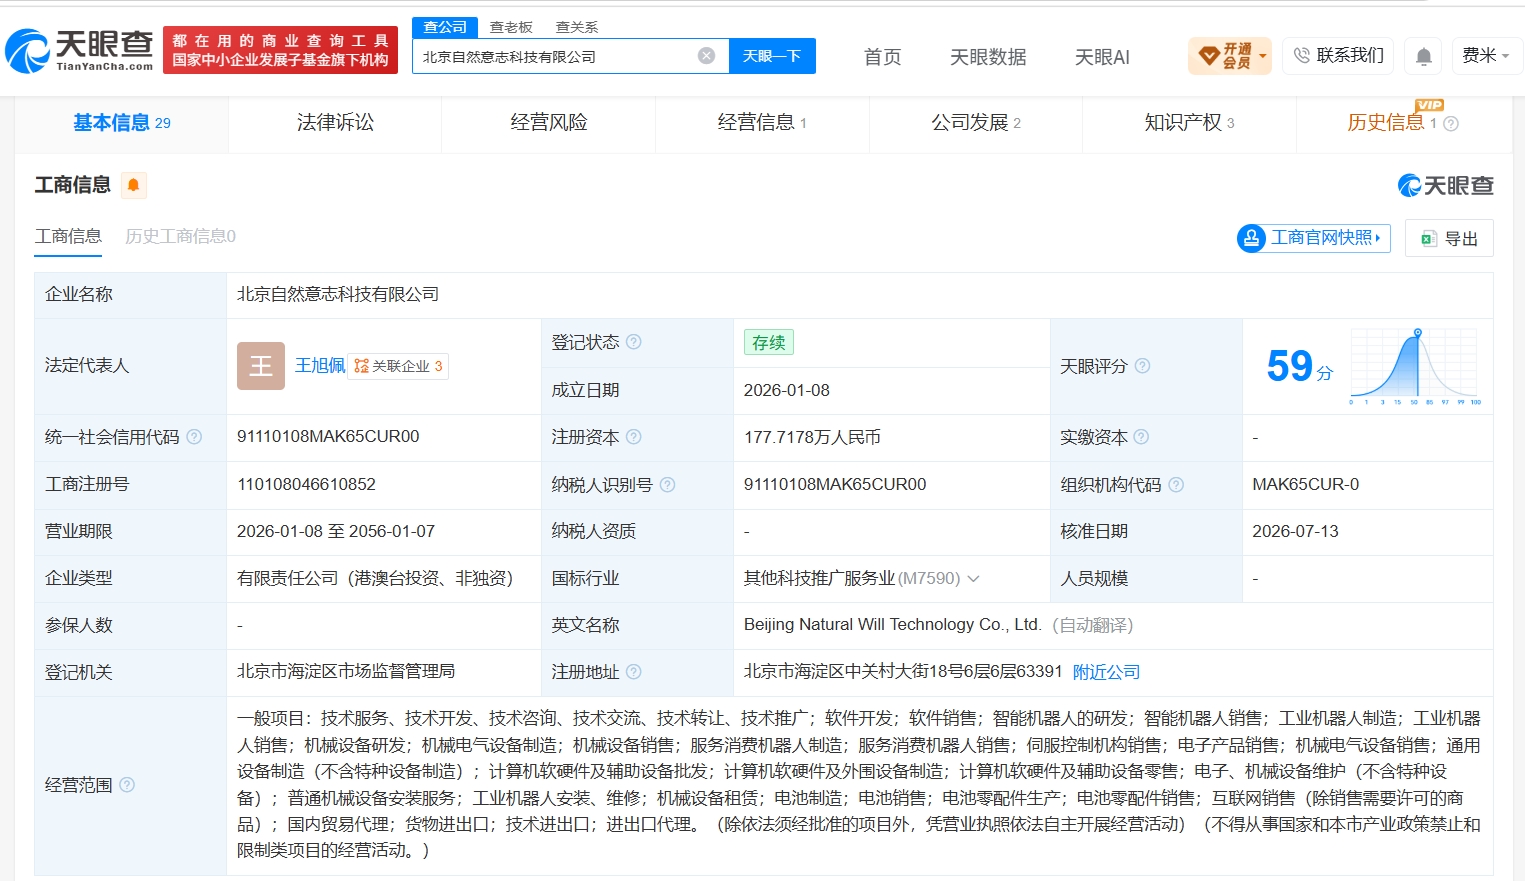
Task: Click help icon next to 纳税人识别号
Action: point(667,485)
